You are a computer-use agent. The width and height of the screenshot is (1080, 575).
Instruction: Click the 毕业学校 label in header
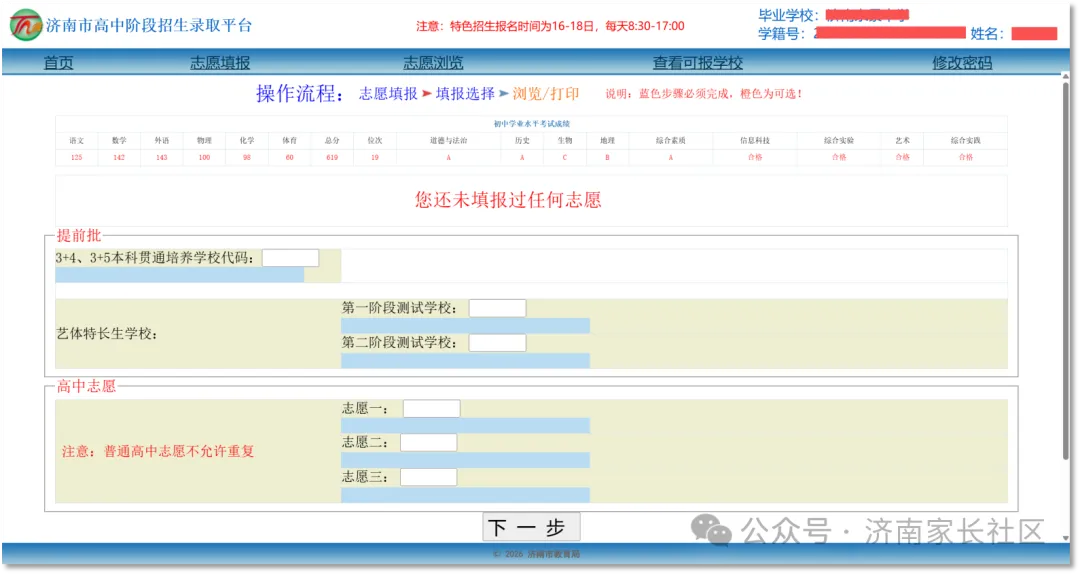(788, 15)
